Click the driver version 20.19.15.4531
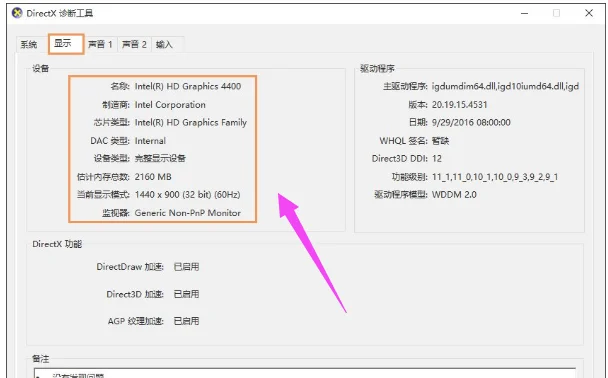Viewport: 608px width, 378px height. pyautogui.click(x=459, y=105)
